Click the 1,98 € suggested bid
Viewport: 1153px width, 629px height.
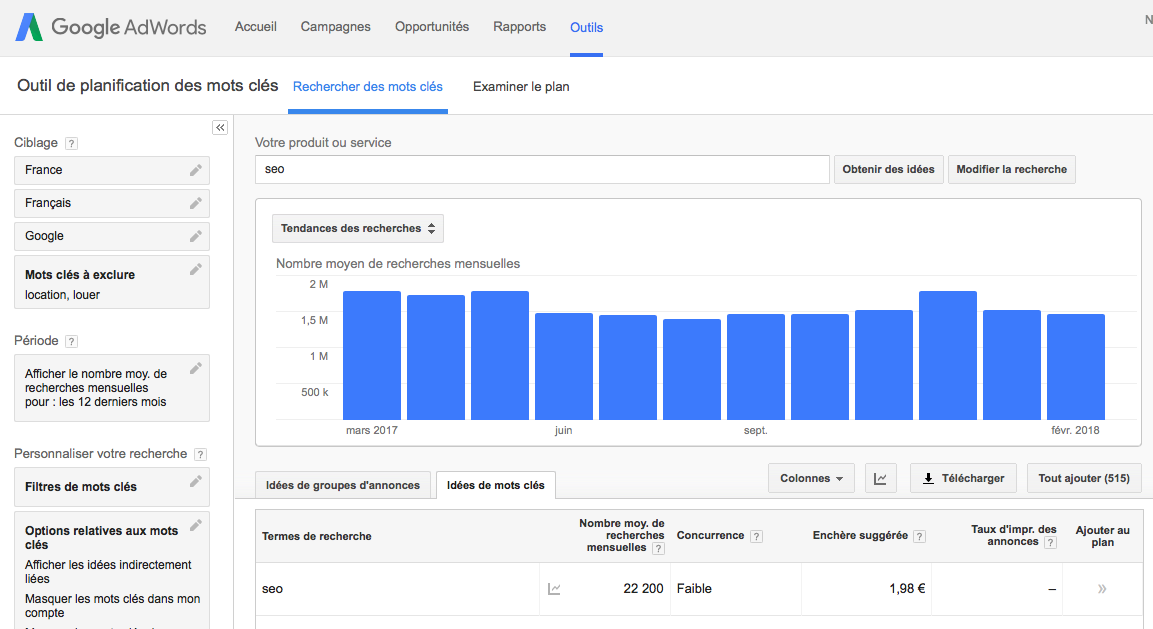pos(907,589)
